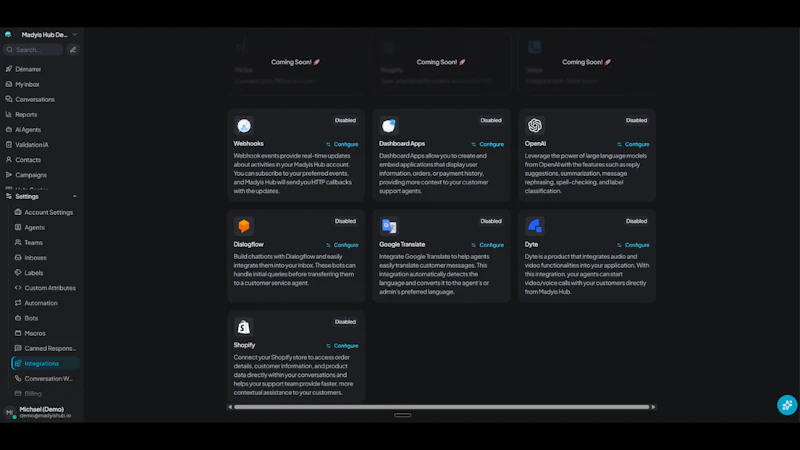Click the Webhooks integration icon
Viewport: 800px width, 450px height.
click(244, 126)
